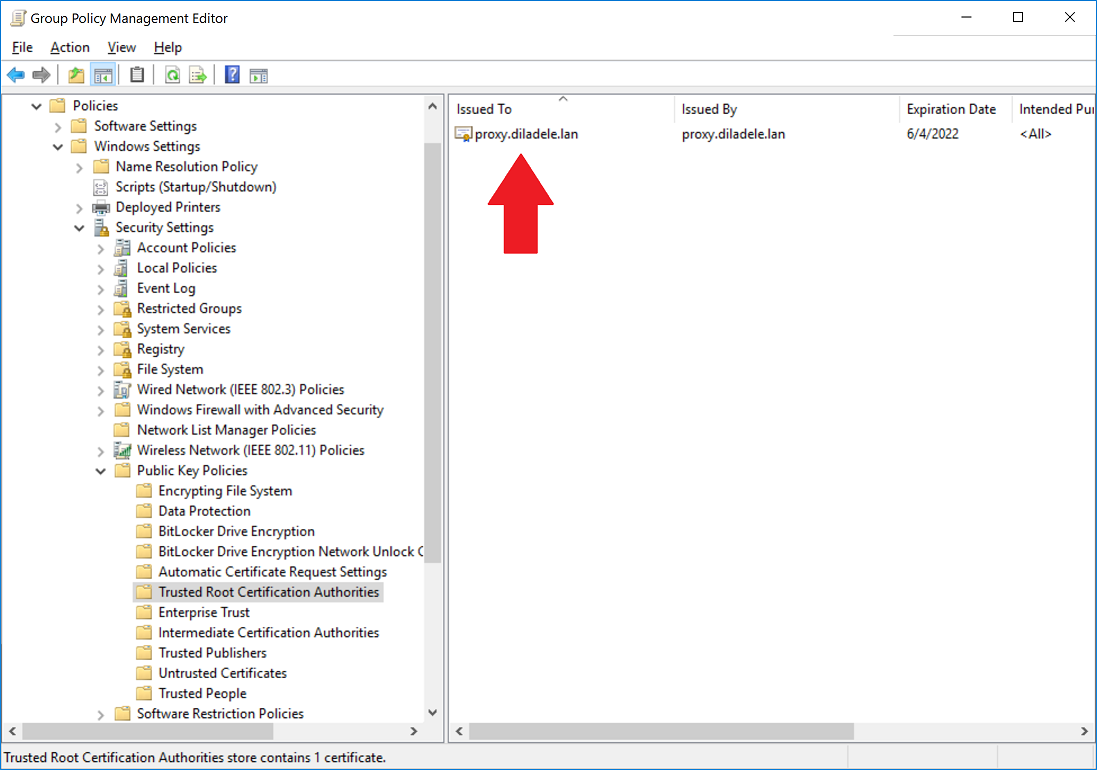Open the Help menu
The image size is (1097, 770).
pyautogui.click(x=168, y=47)
